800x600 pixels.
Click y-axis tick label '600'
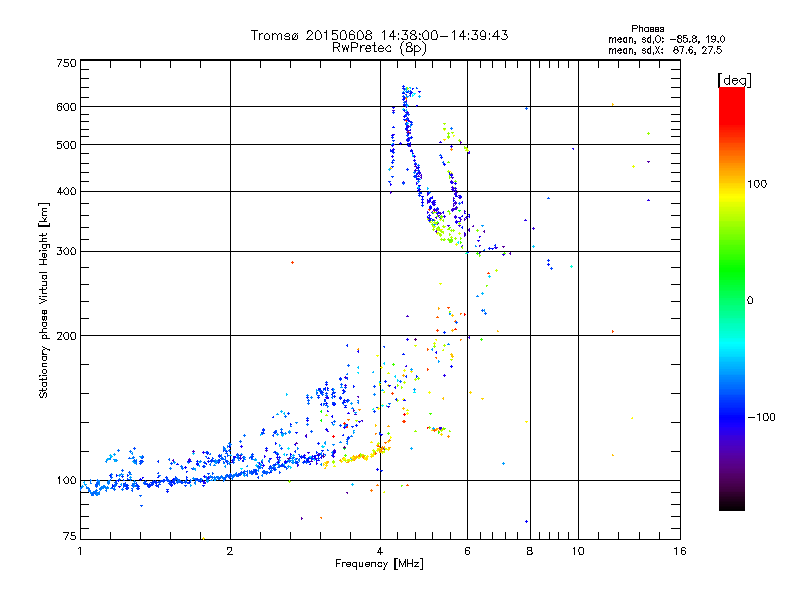pyautogui.click(x=66, y=107)
